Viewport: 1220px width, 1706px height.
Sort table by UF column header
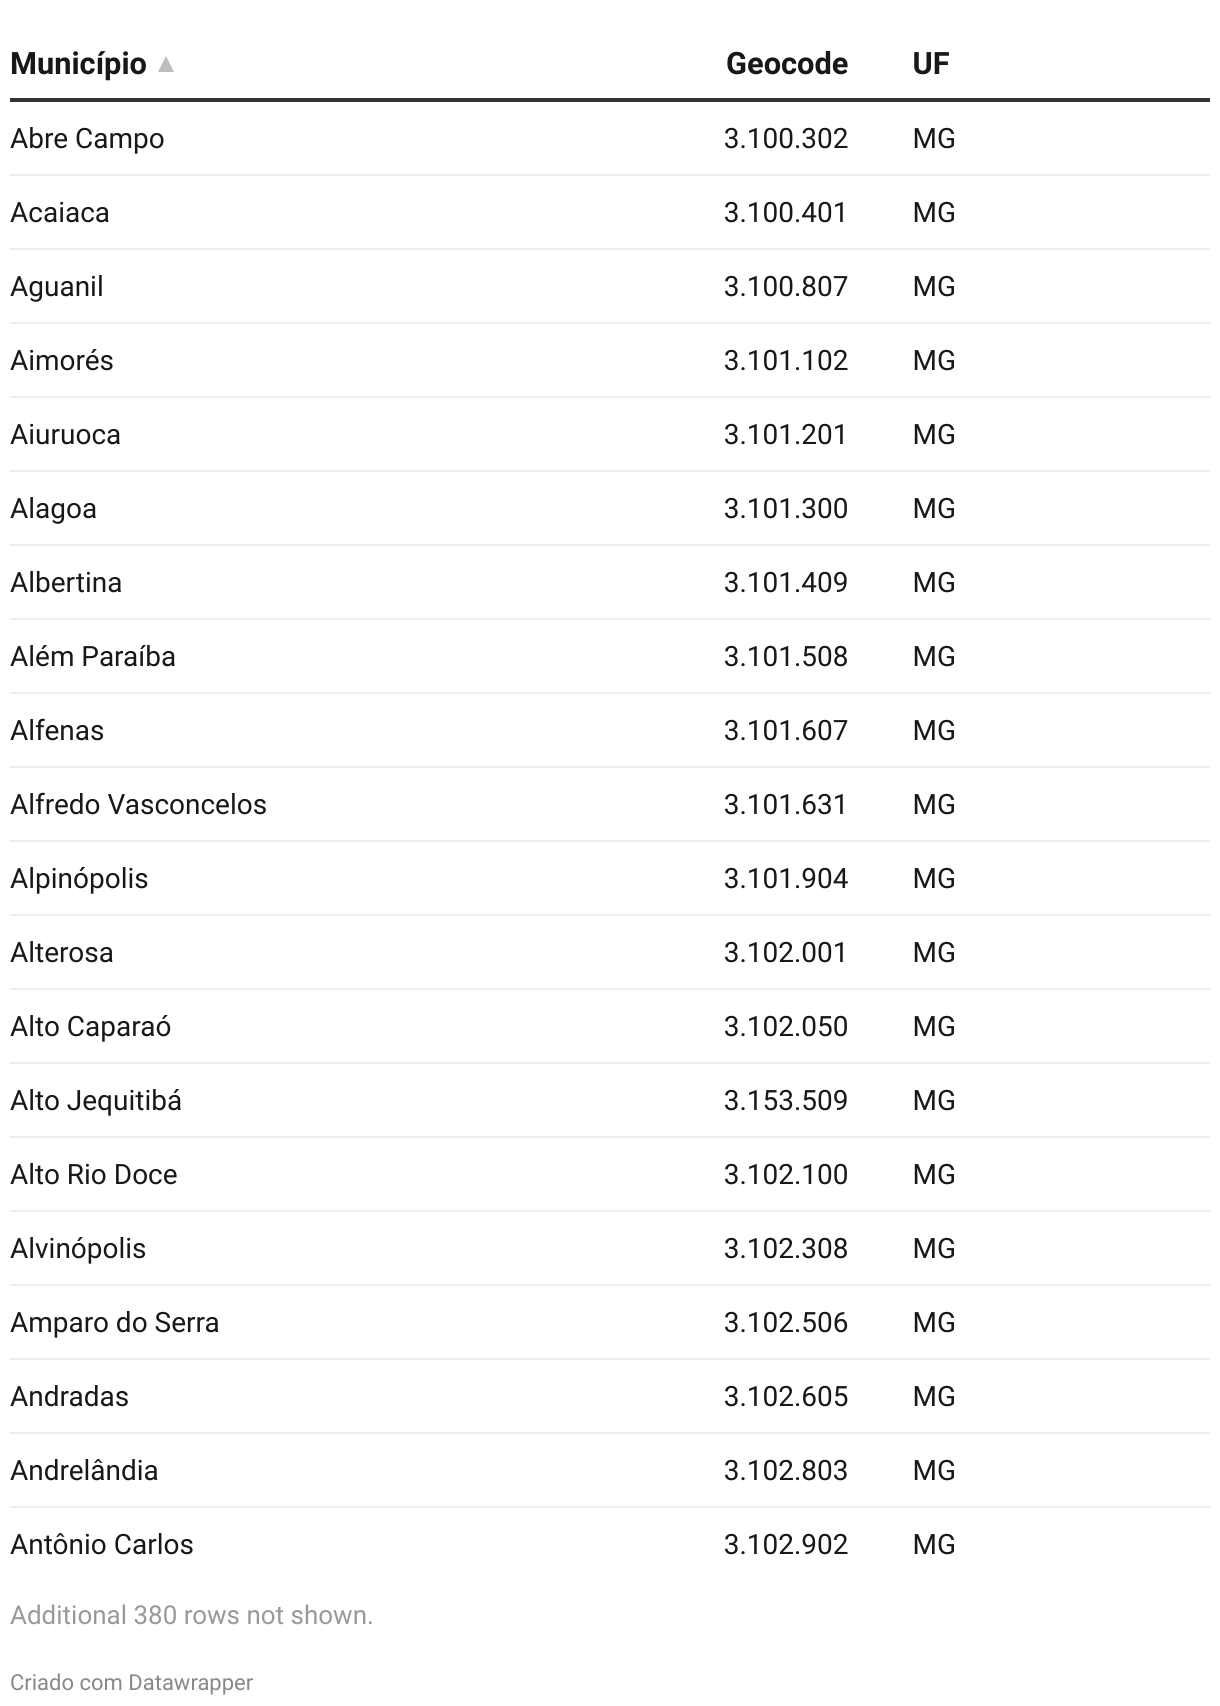(x=930, y=64)
